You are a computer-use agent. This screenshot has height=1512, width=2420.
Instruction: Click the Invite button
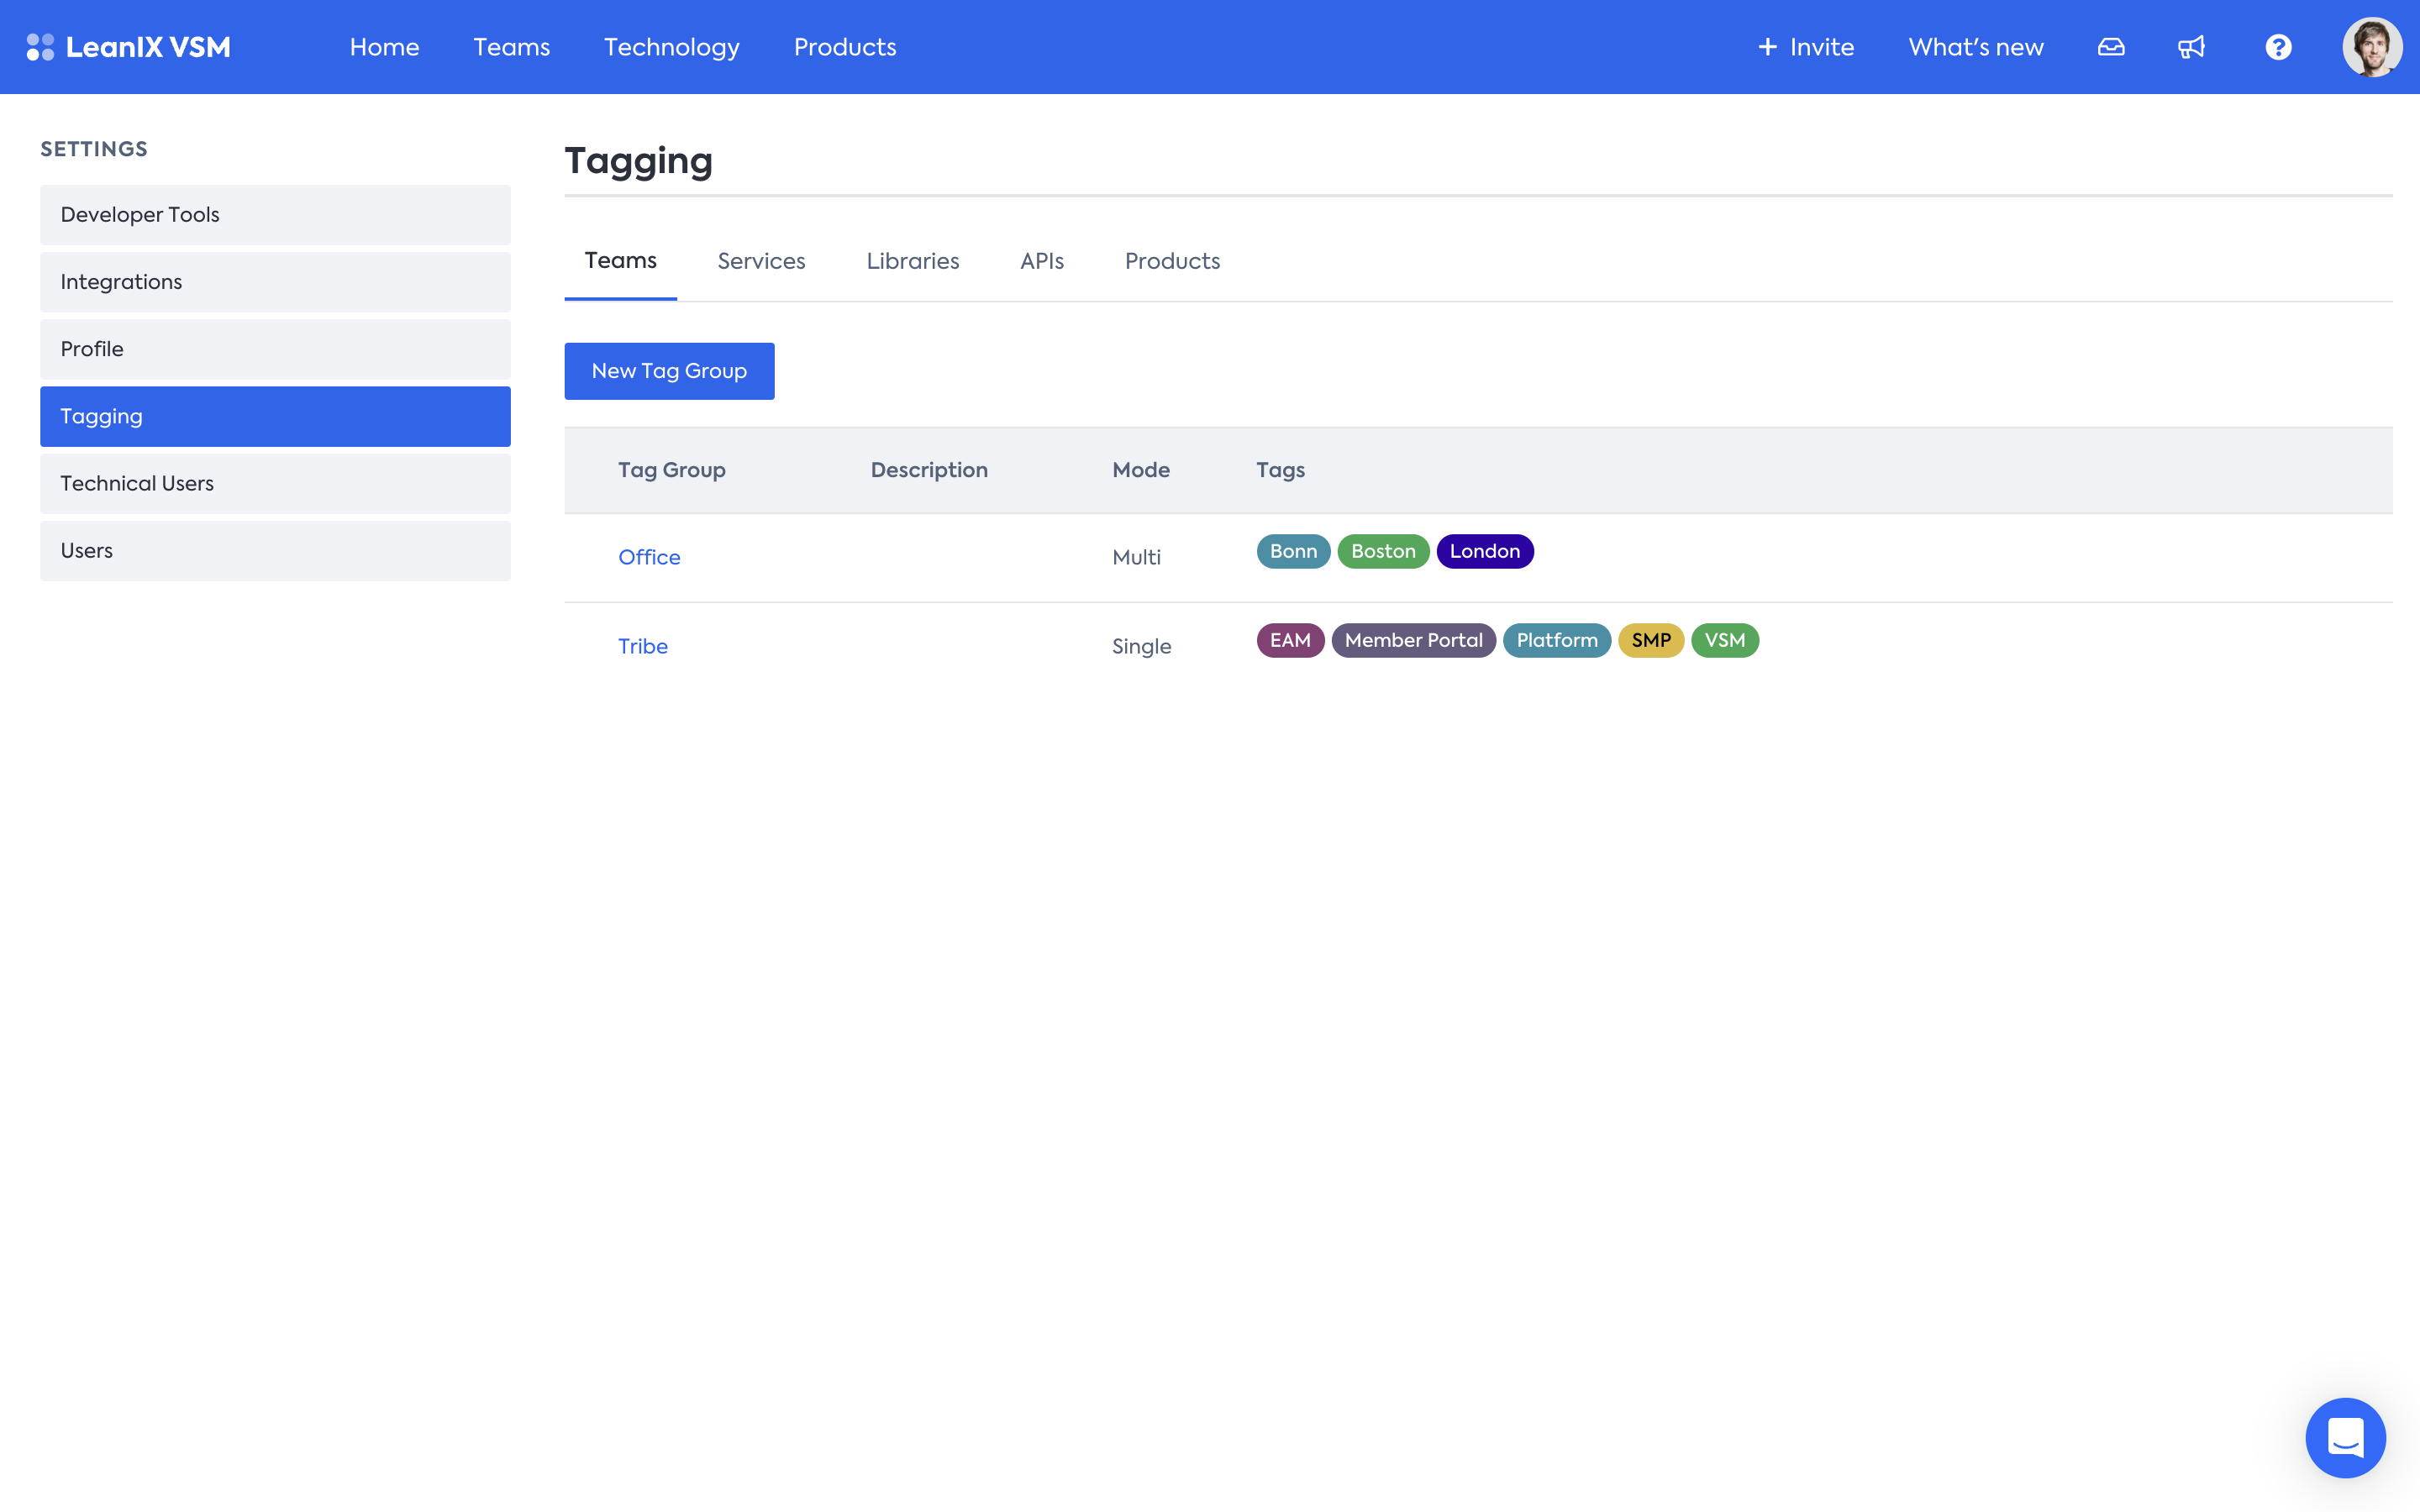point(1806,47)
